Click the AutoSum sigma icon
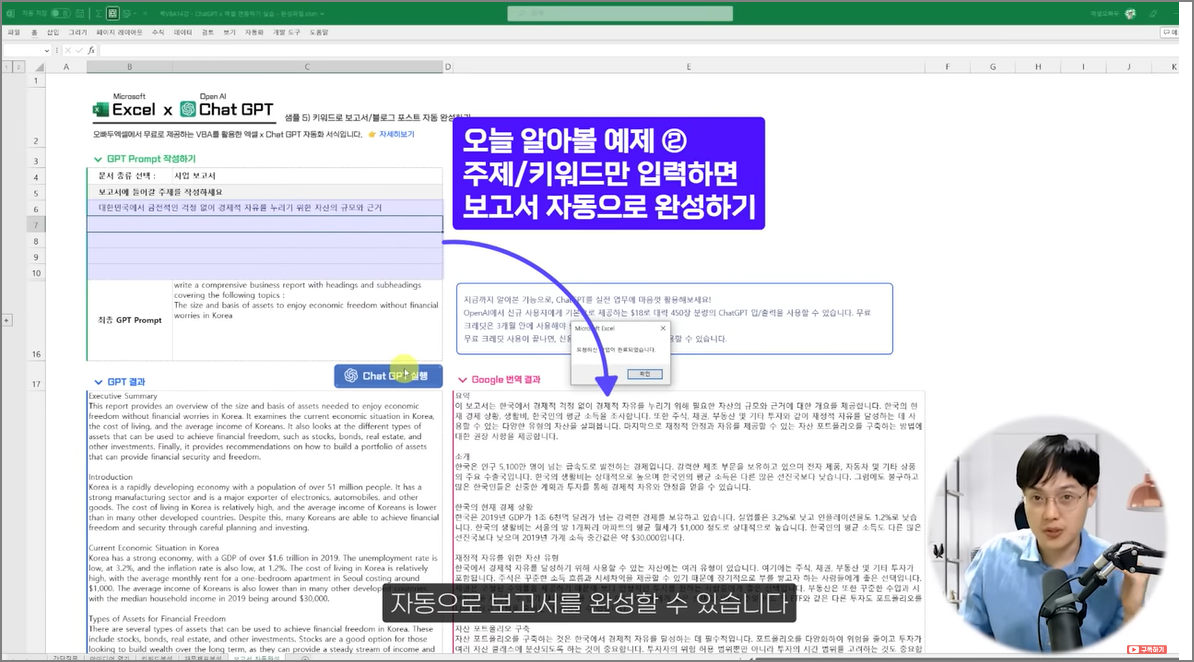This screenshot has height=662, width=1194. click(x=99, y=14)
